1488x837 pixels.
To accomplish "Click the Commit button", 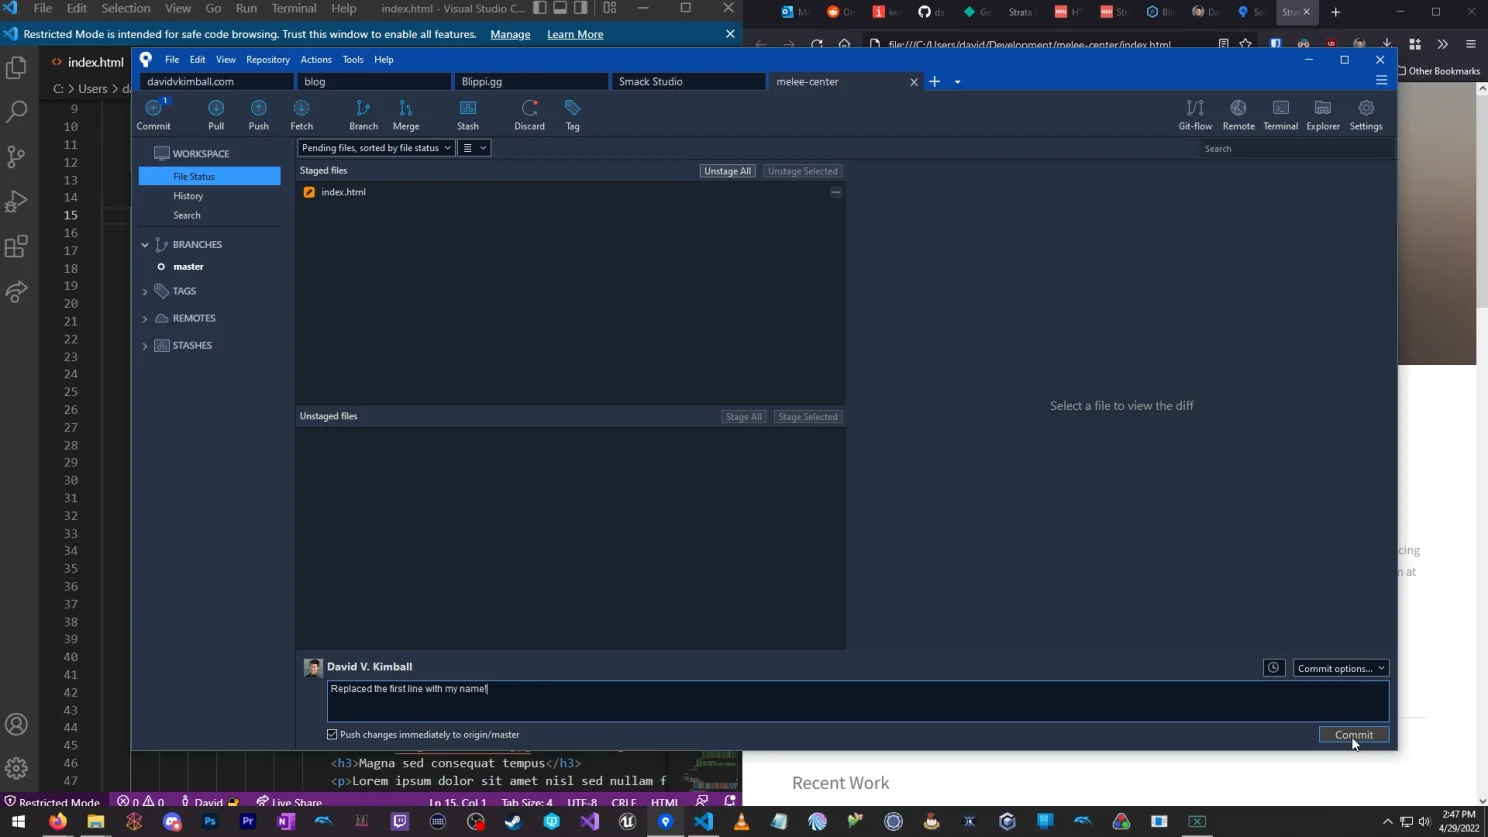I will pos(1353,734).
